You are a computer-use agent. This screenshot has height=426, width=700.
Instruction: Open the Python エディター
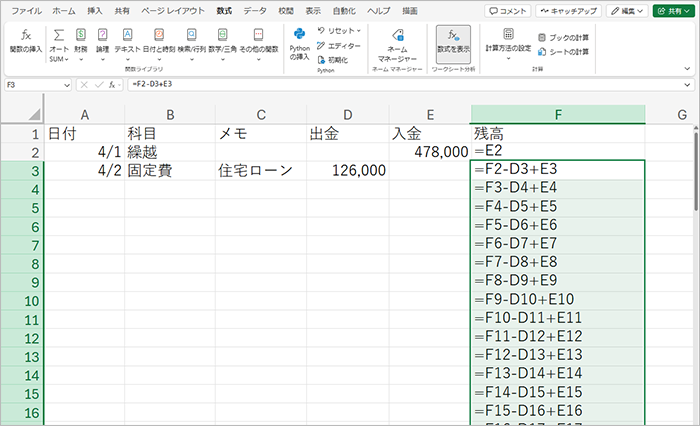[x=338, y=46]
